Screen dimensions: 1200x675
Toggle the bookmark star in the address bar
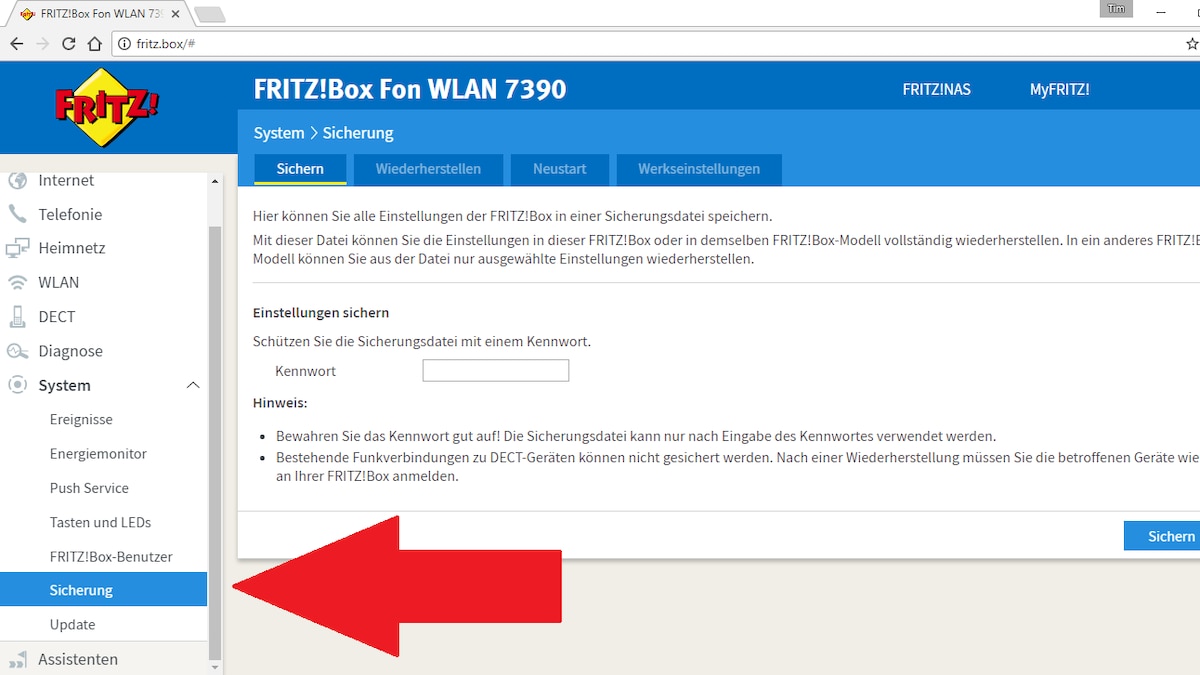point(1191,43)
